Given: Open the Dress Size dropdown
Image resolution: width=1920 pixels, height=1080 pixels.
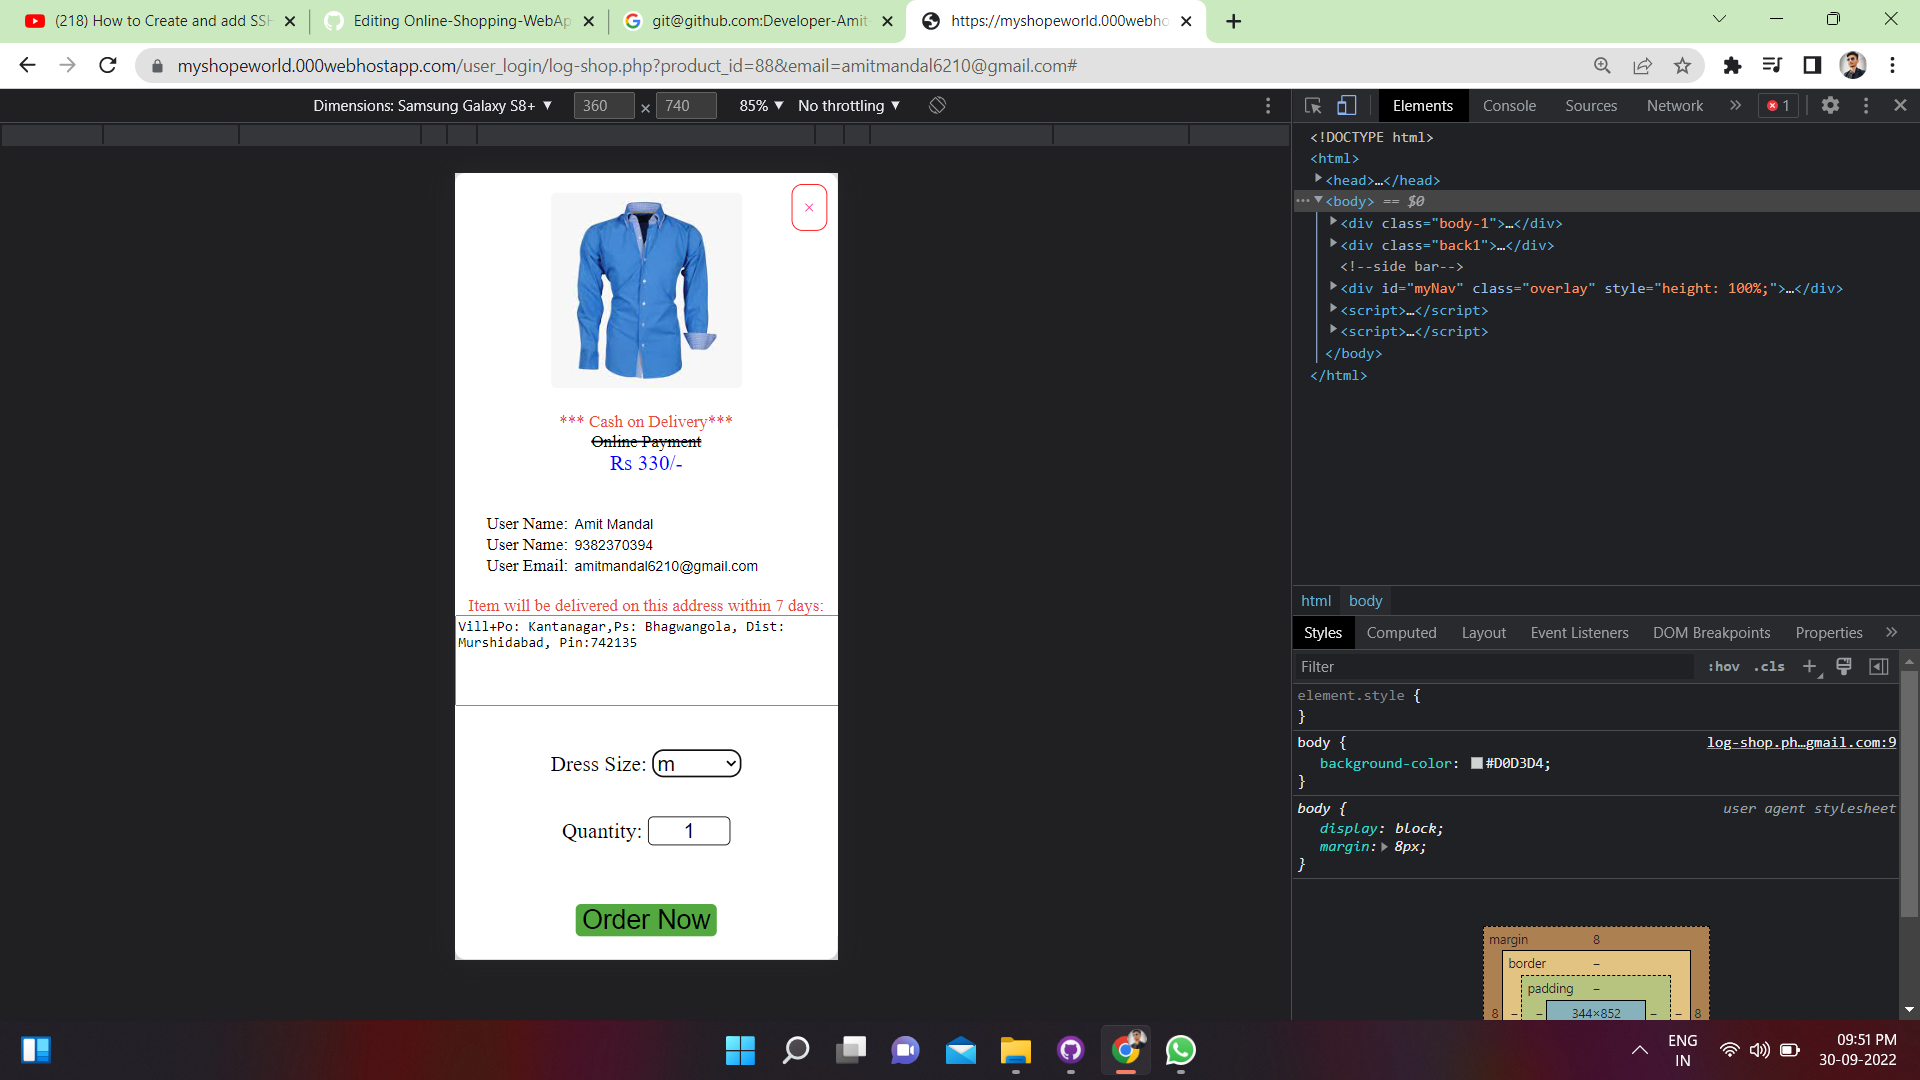Looking at the screenshot, I should coord(696,763).
